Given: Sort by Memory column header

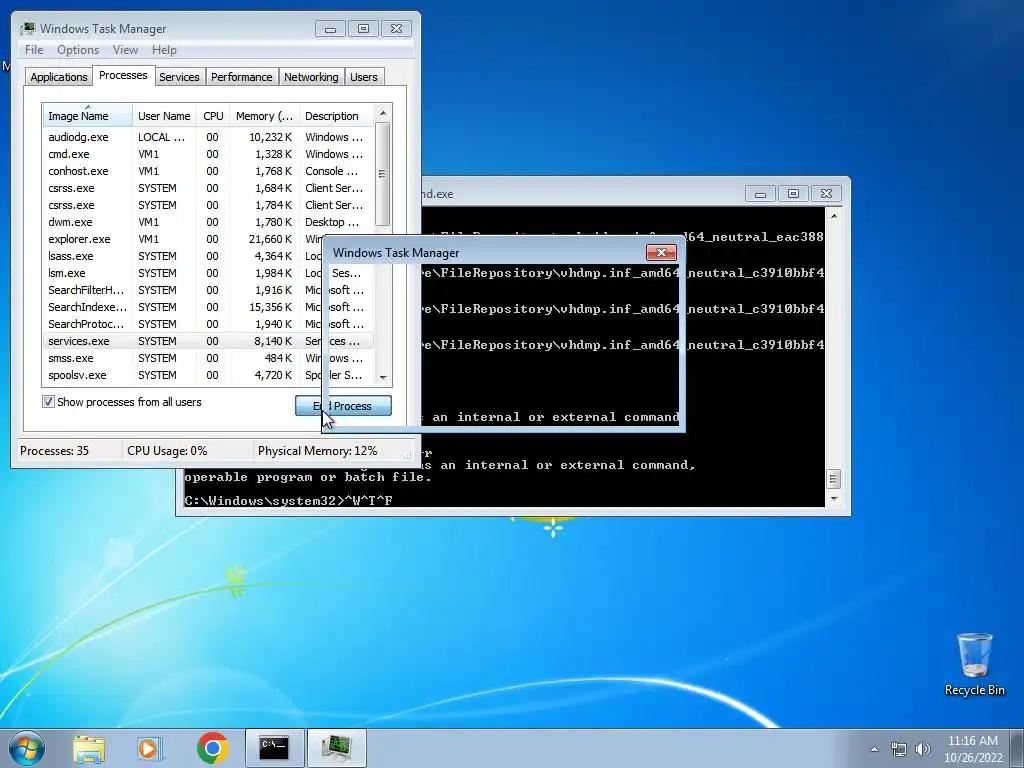Looking at the screenshot, I should tap(264, 116).
